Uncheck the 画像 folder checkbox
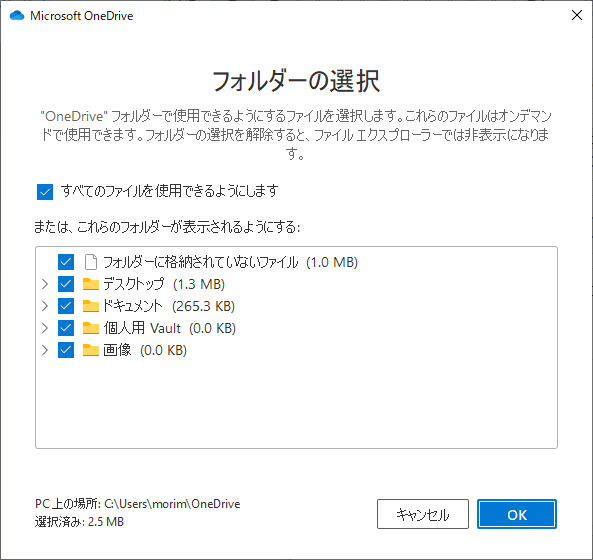This screenshot has width=593, height=560. pos(66,350)
